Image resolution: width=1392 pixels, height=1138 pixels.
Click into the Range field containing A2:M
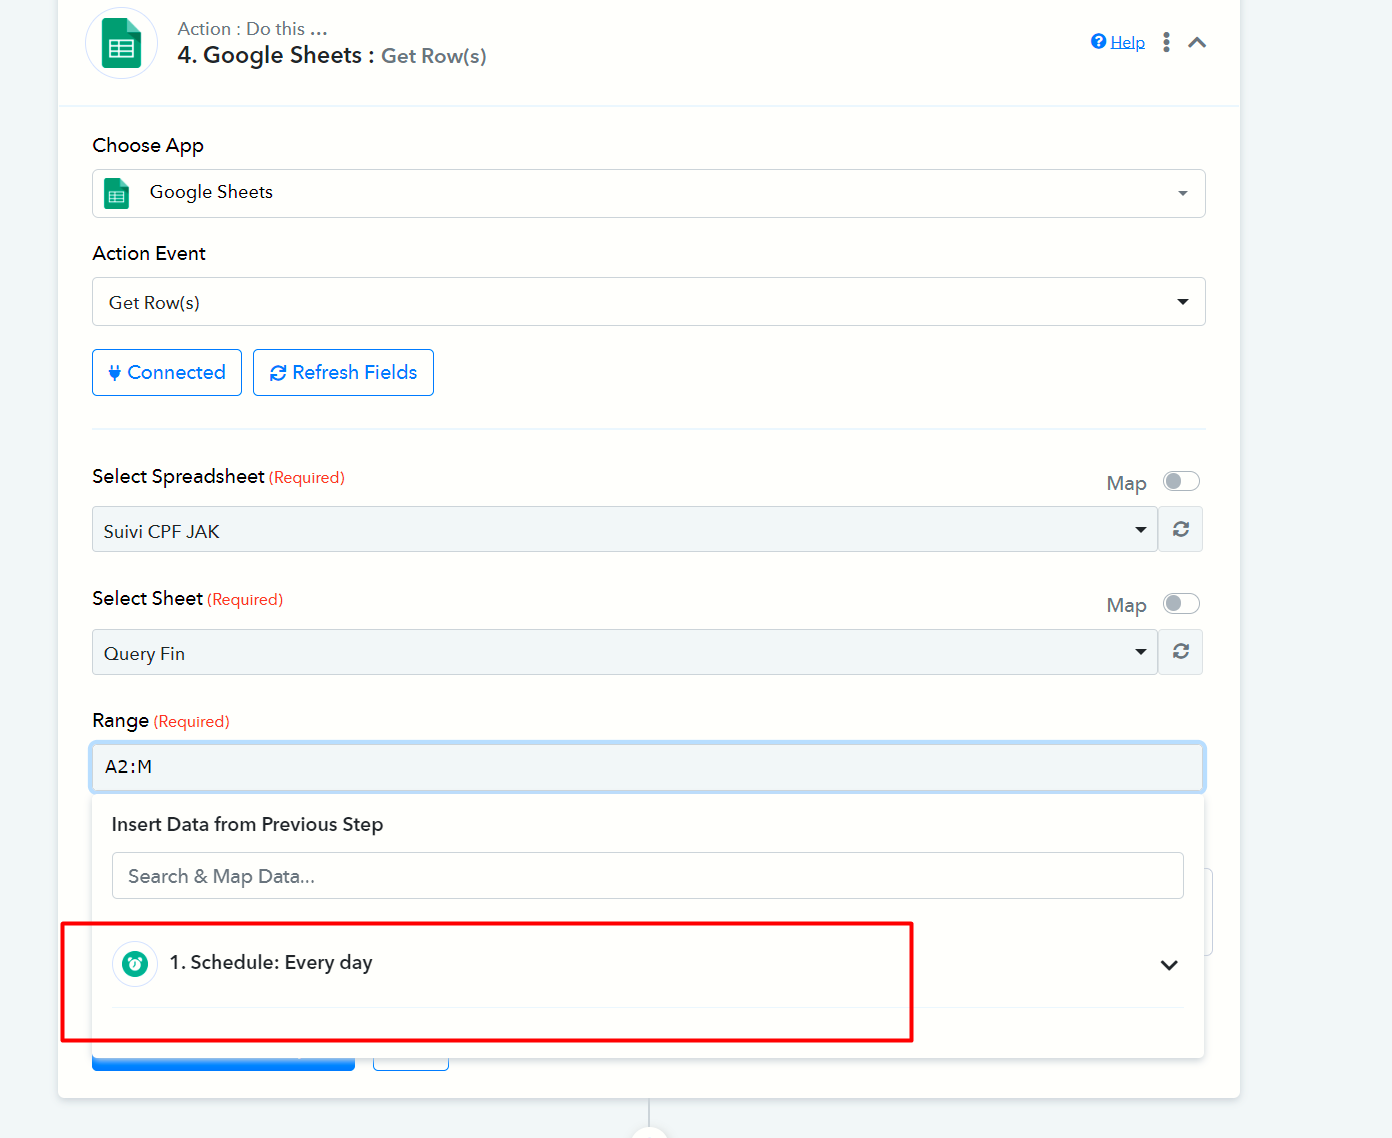pyautogui.click(x=648, y=767)
